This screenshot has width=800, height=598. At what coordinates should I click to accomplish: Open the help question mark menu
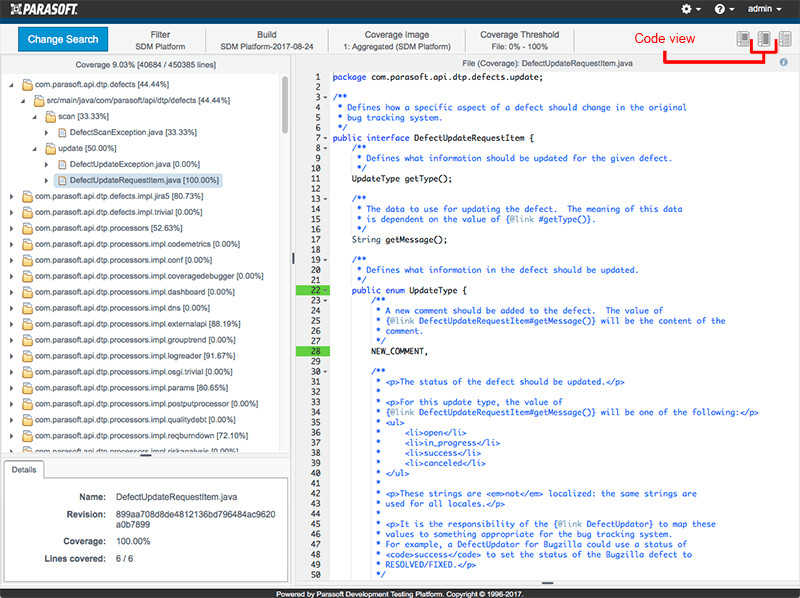pos(724,9)
